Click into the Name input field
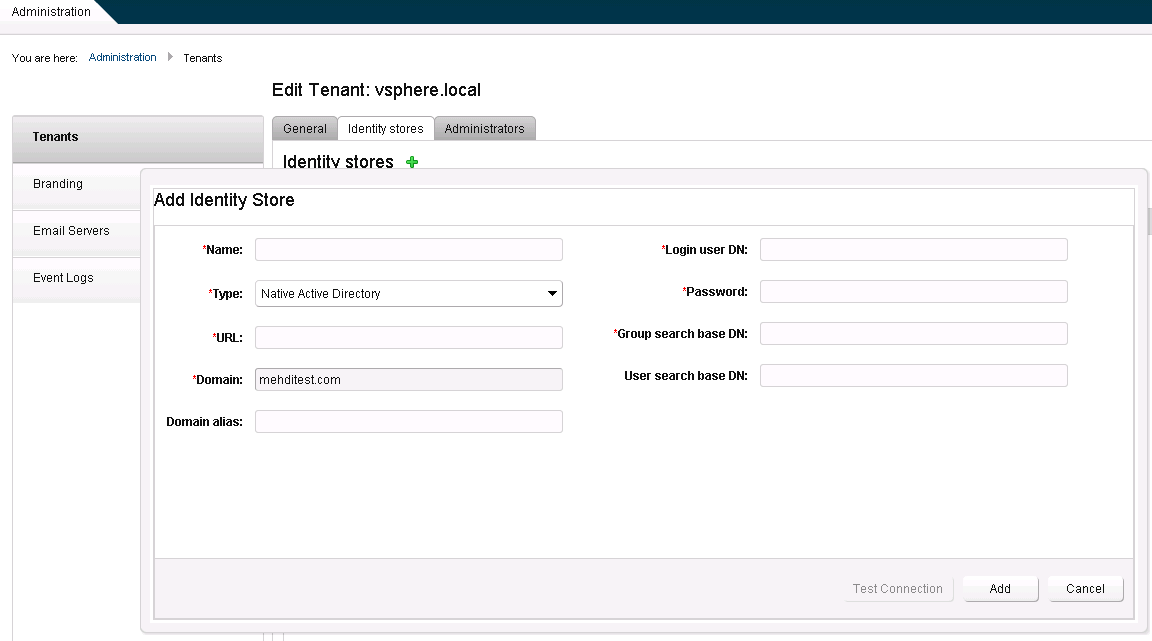This screenshot has height=641, width=1152. [408, 250]
